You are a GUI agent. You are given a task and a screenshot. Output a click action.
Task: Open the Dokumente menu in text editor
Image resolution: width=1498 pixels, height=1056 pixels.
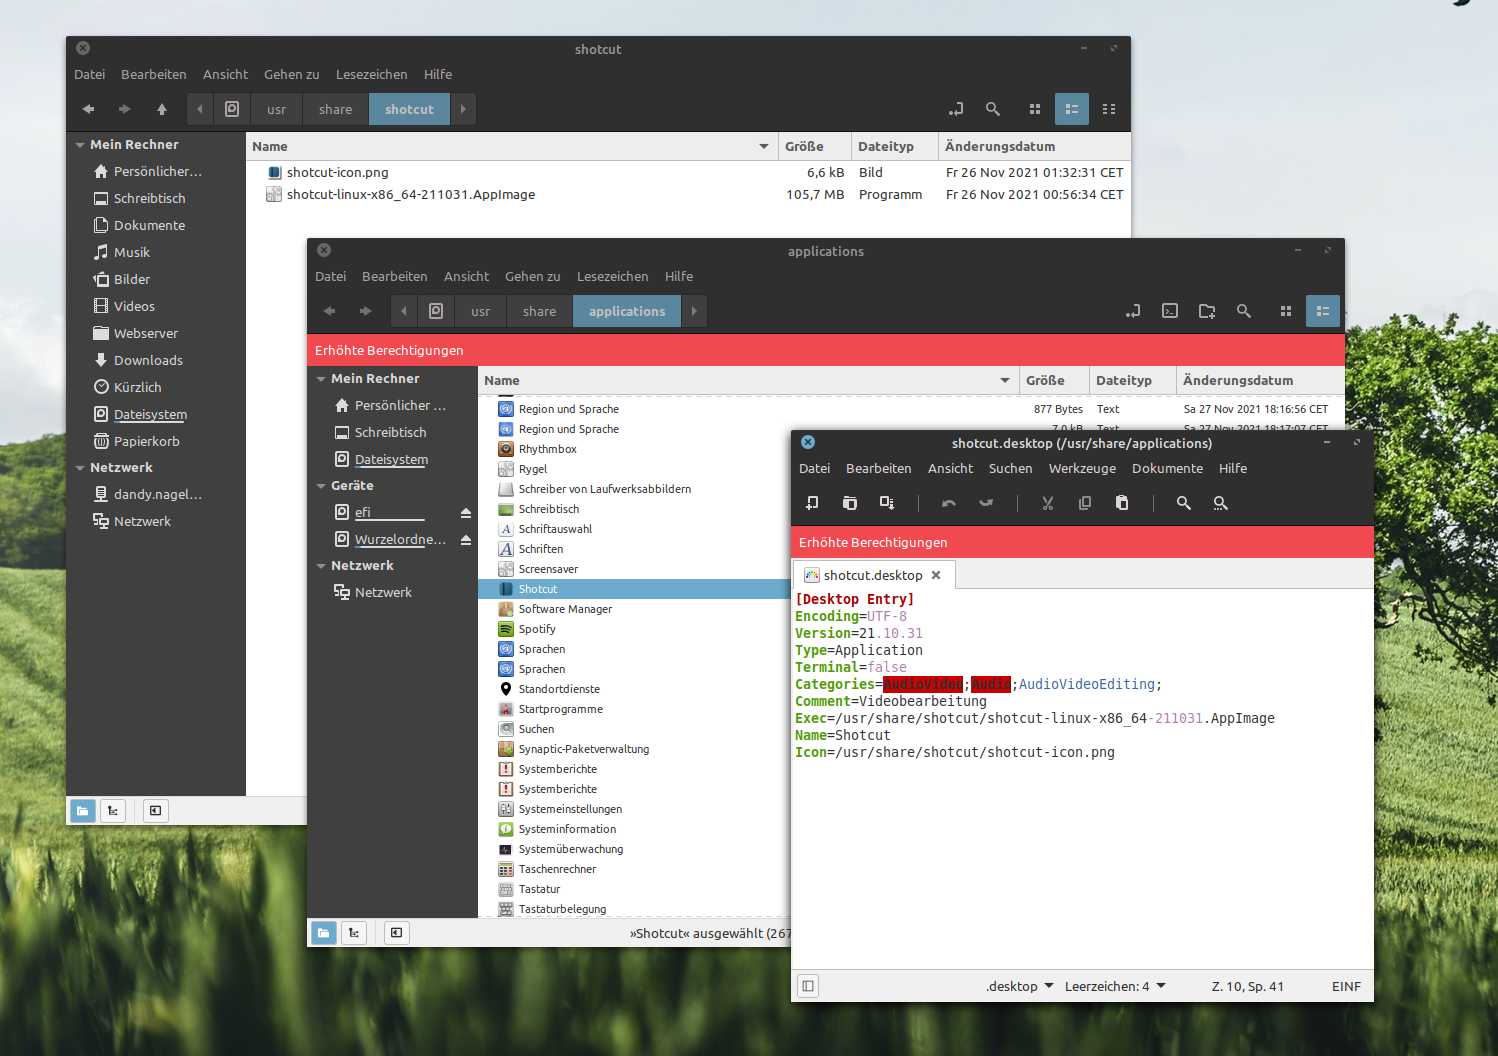pyautogui.click(x=1166, y=468)
